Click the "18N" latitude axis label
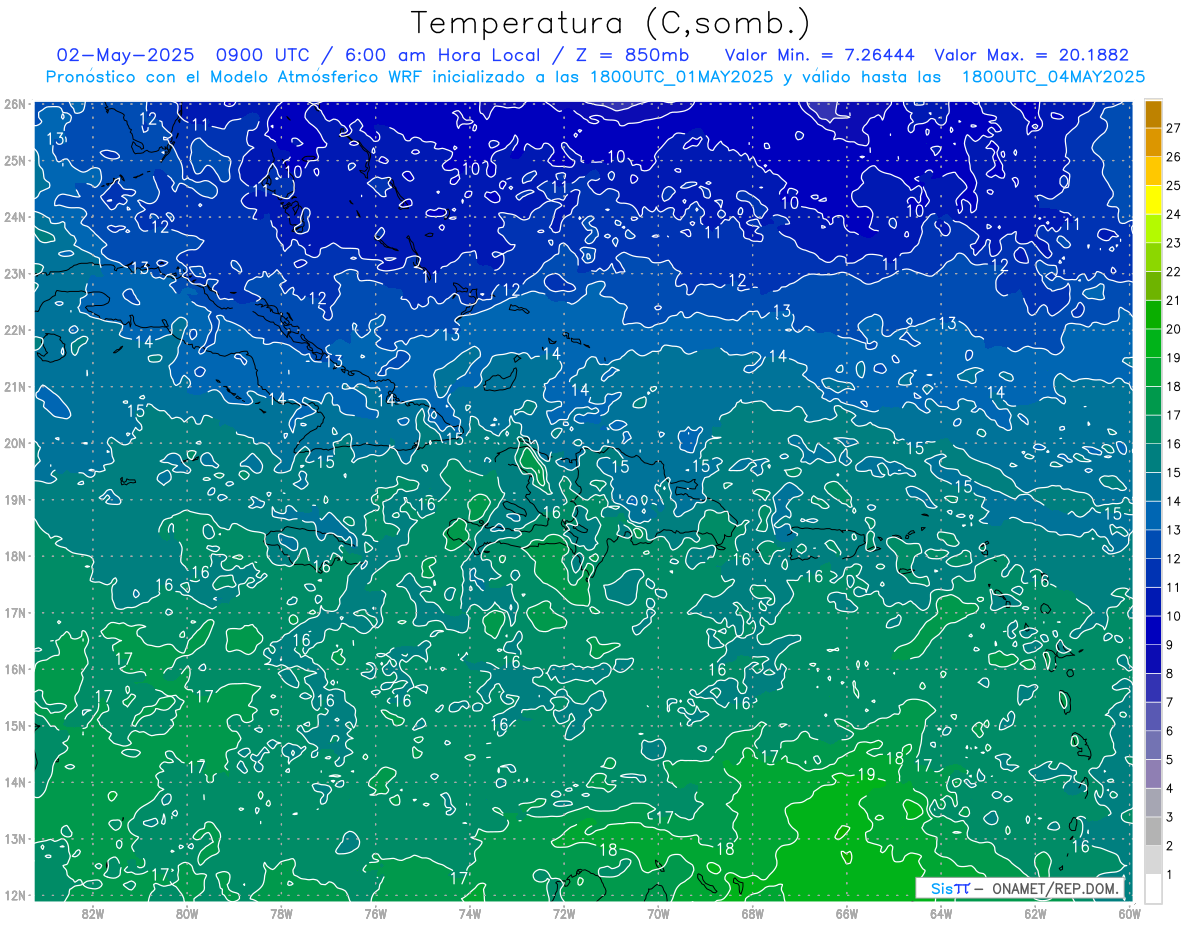Viewport: 1200px width, 927px height. (14, 556)
